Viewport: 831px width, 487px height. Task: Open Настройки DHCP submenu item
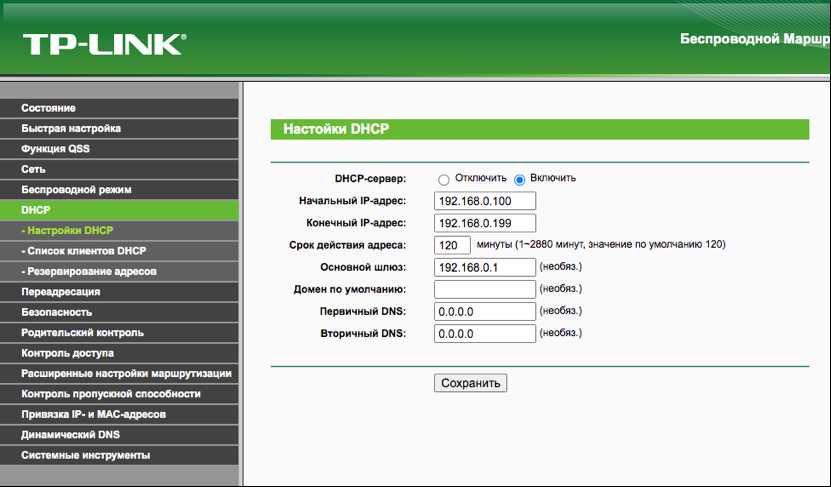tap(119, 231)
